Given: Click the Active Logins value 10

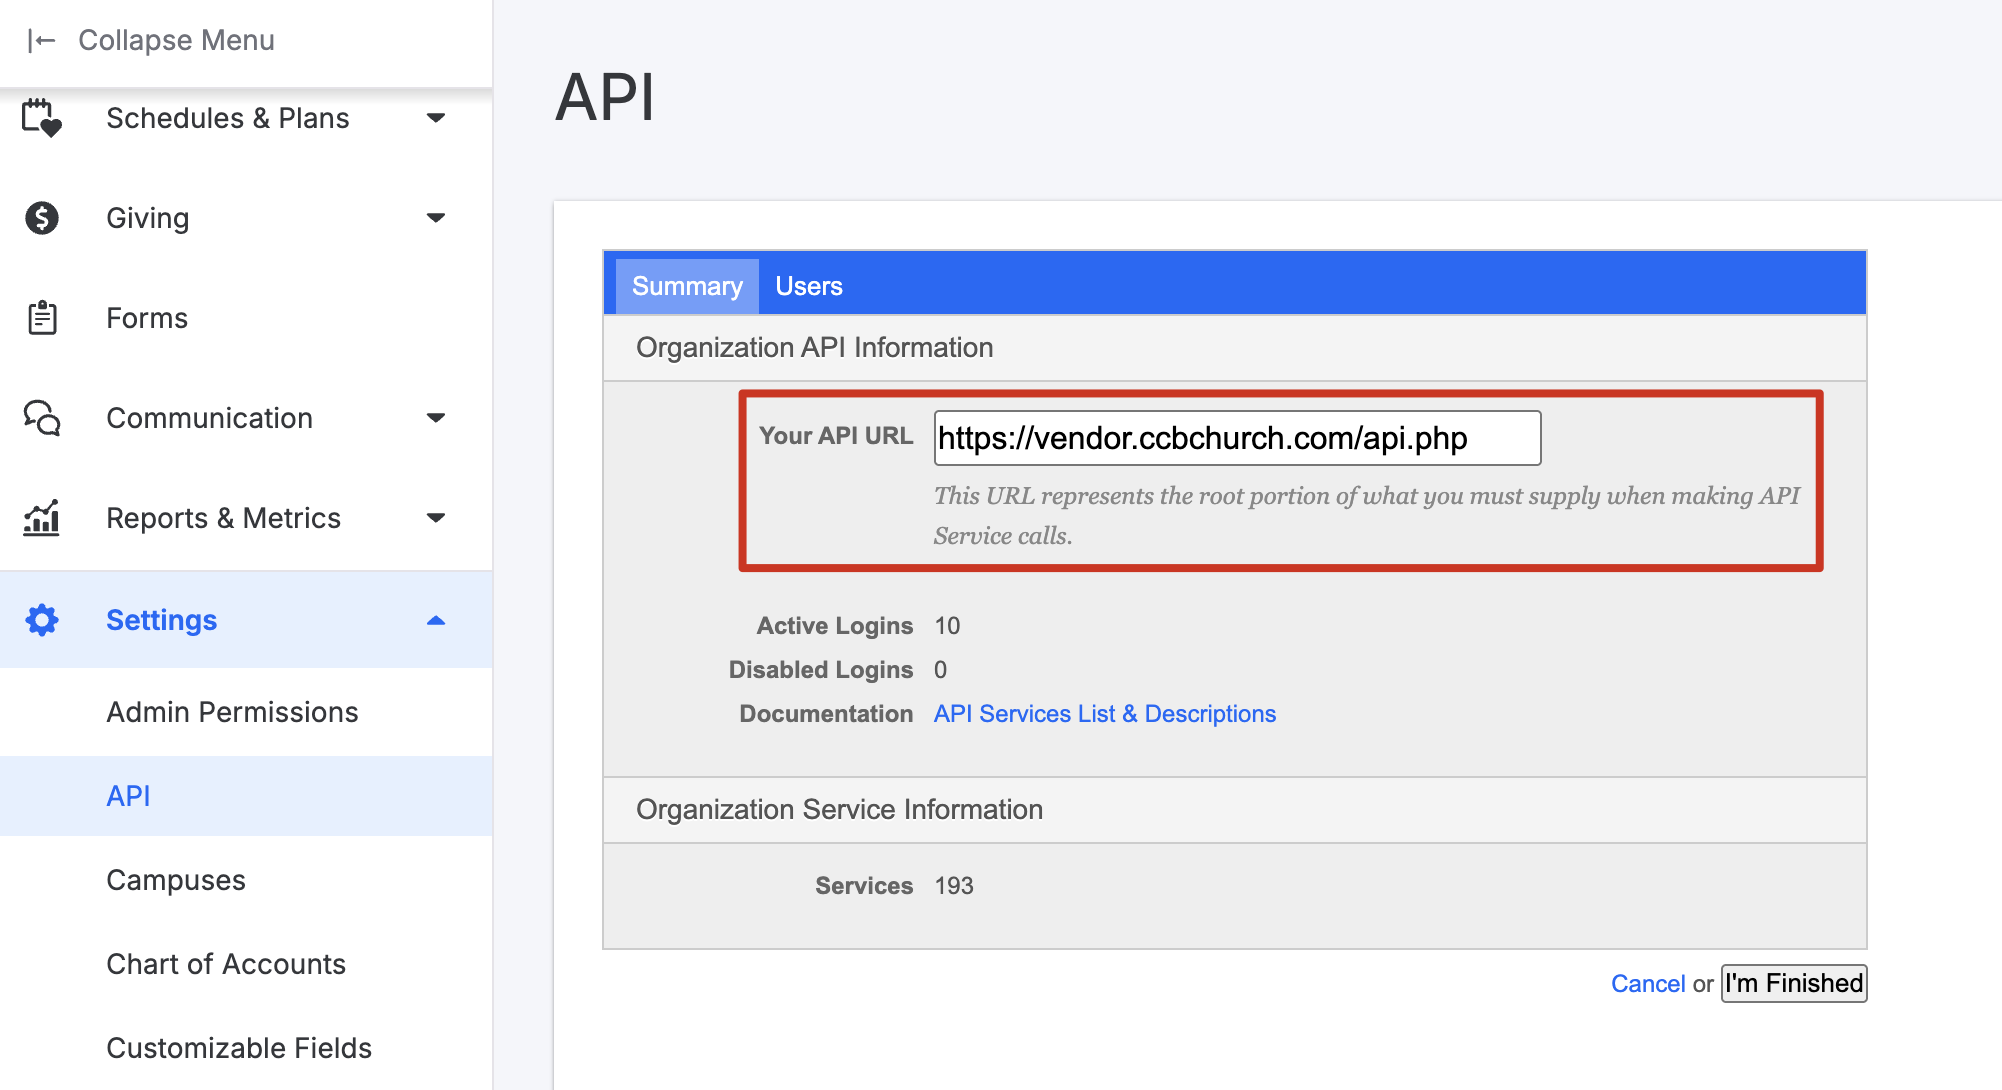Looking at the screenshot, I should 947,626.
